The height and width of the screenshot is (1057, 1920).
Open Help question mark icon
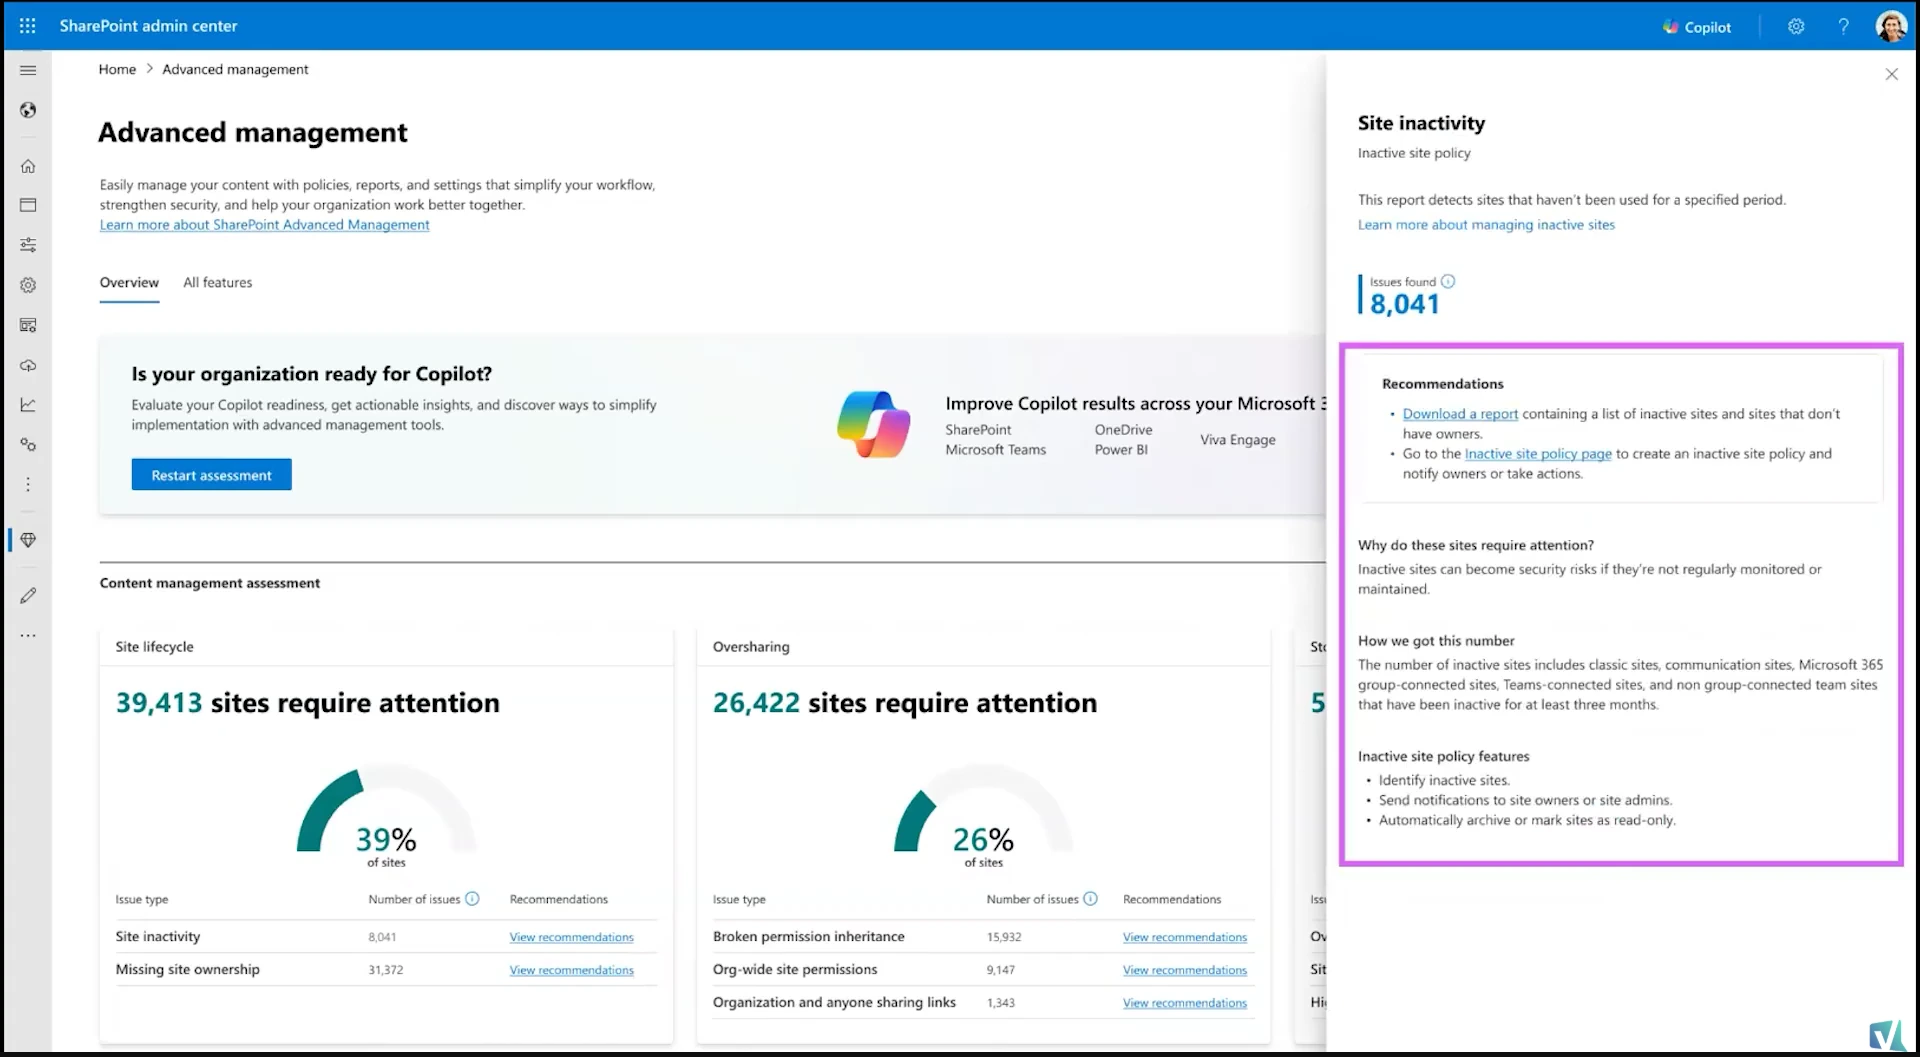tap(1843, 27)
